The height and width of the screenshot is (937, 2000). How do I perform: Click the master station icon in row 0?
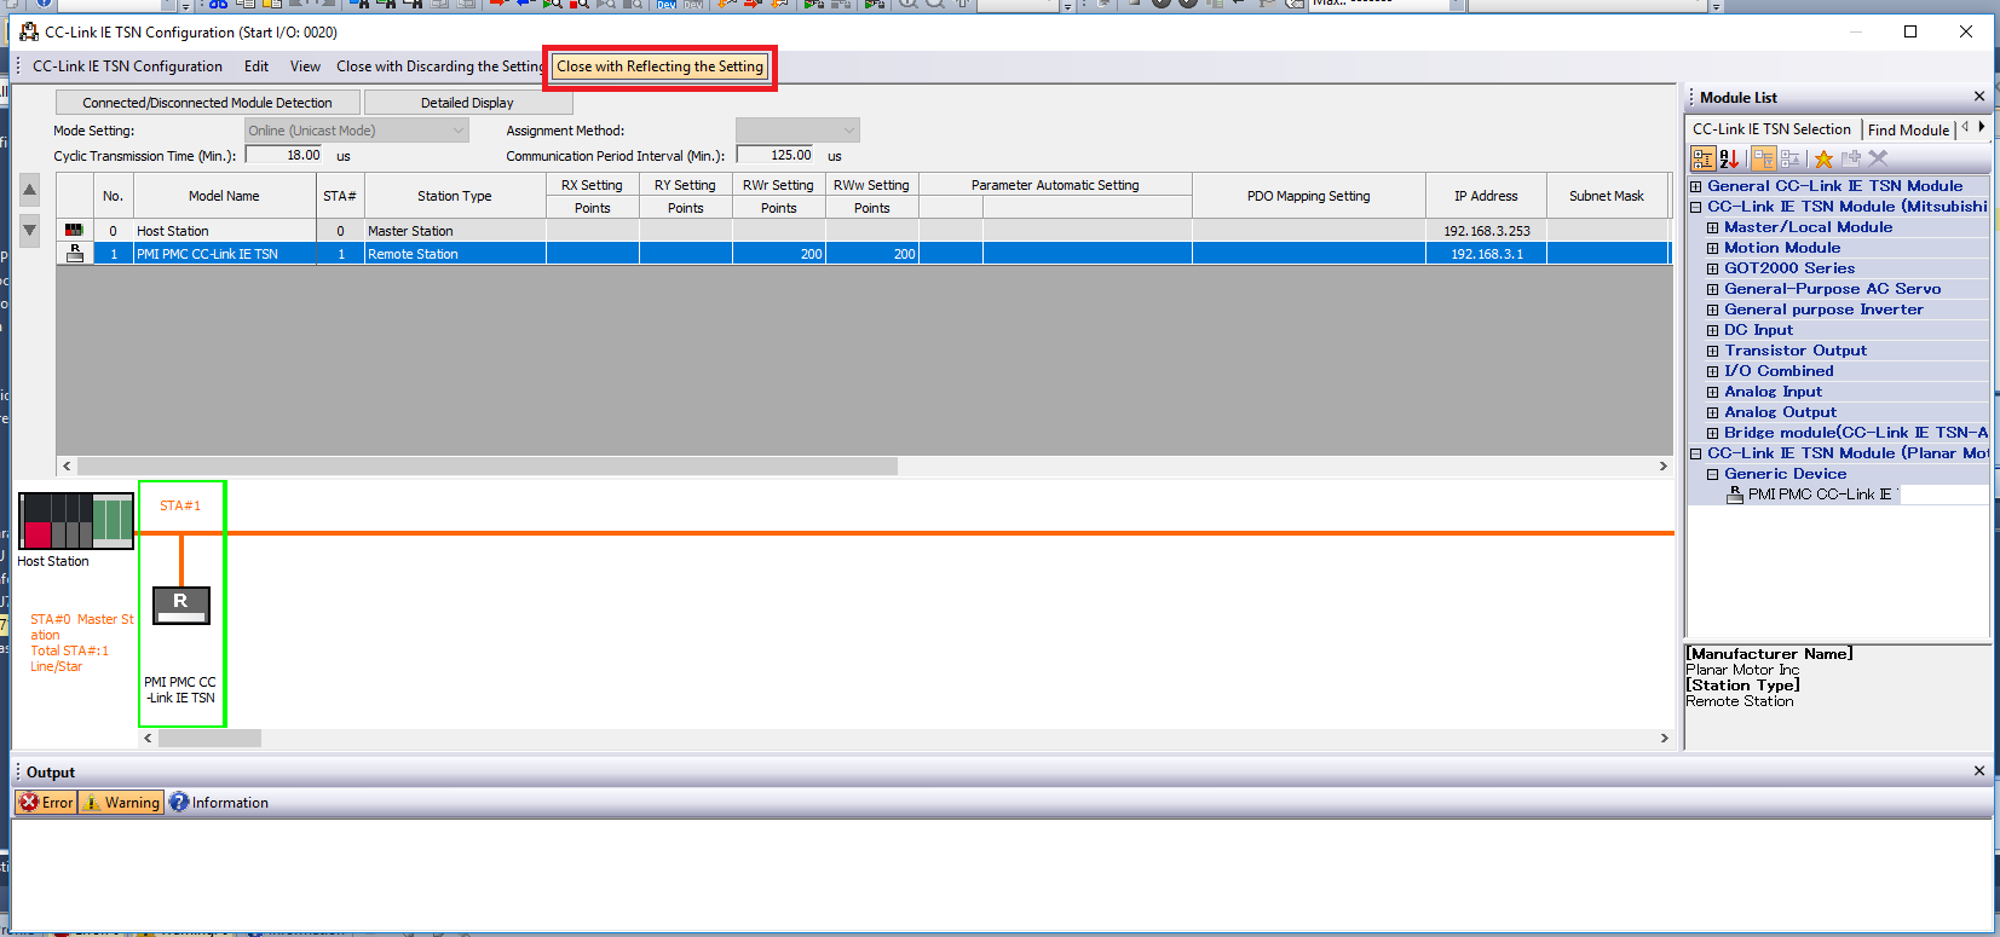point(74,230)
